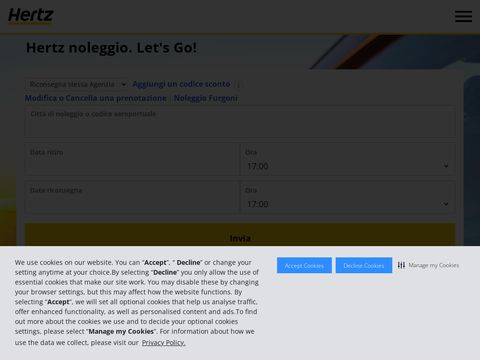
Task: Open Modifica o Cancella una prenotazione
Action: [96, 98]
